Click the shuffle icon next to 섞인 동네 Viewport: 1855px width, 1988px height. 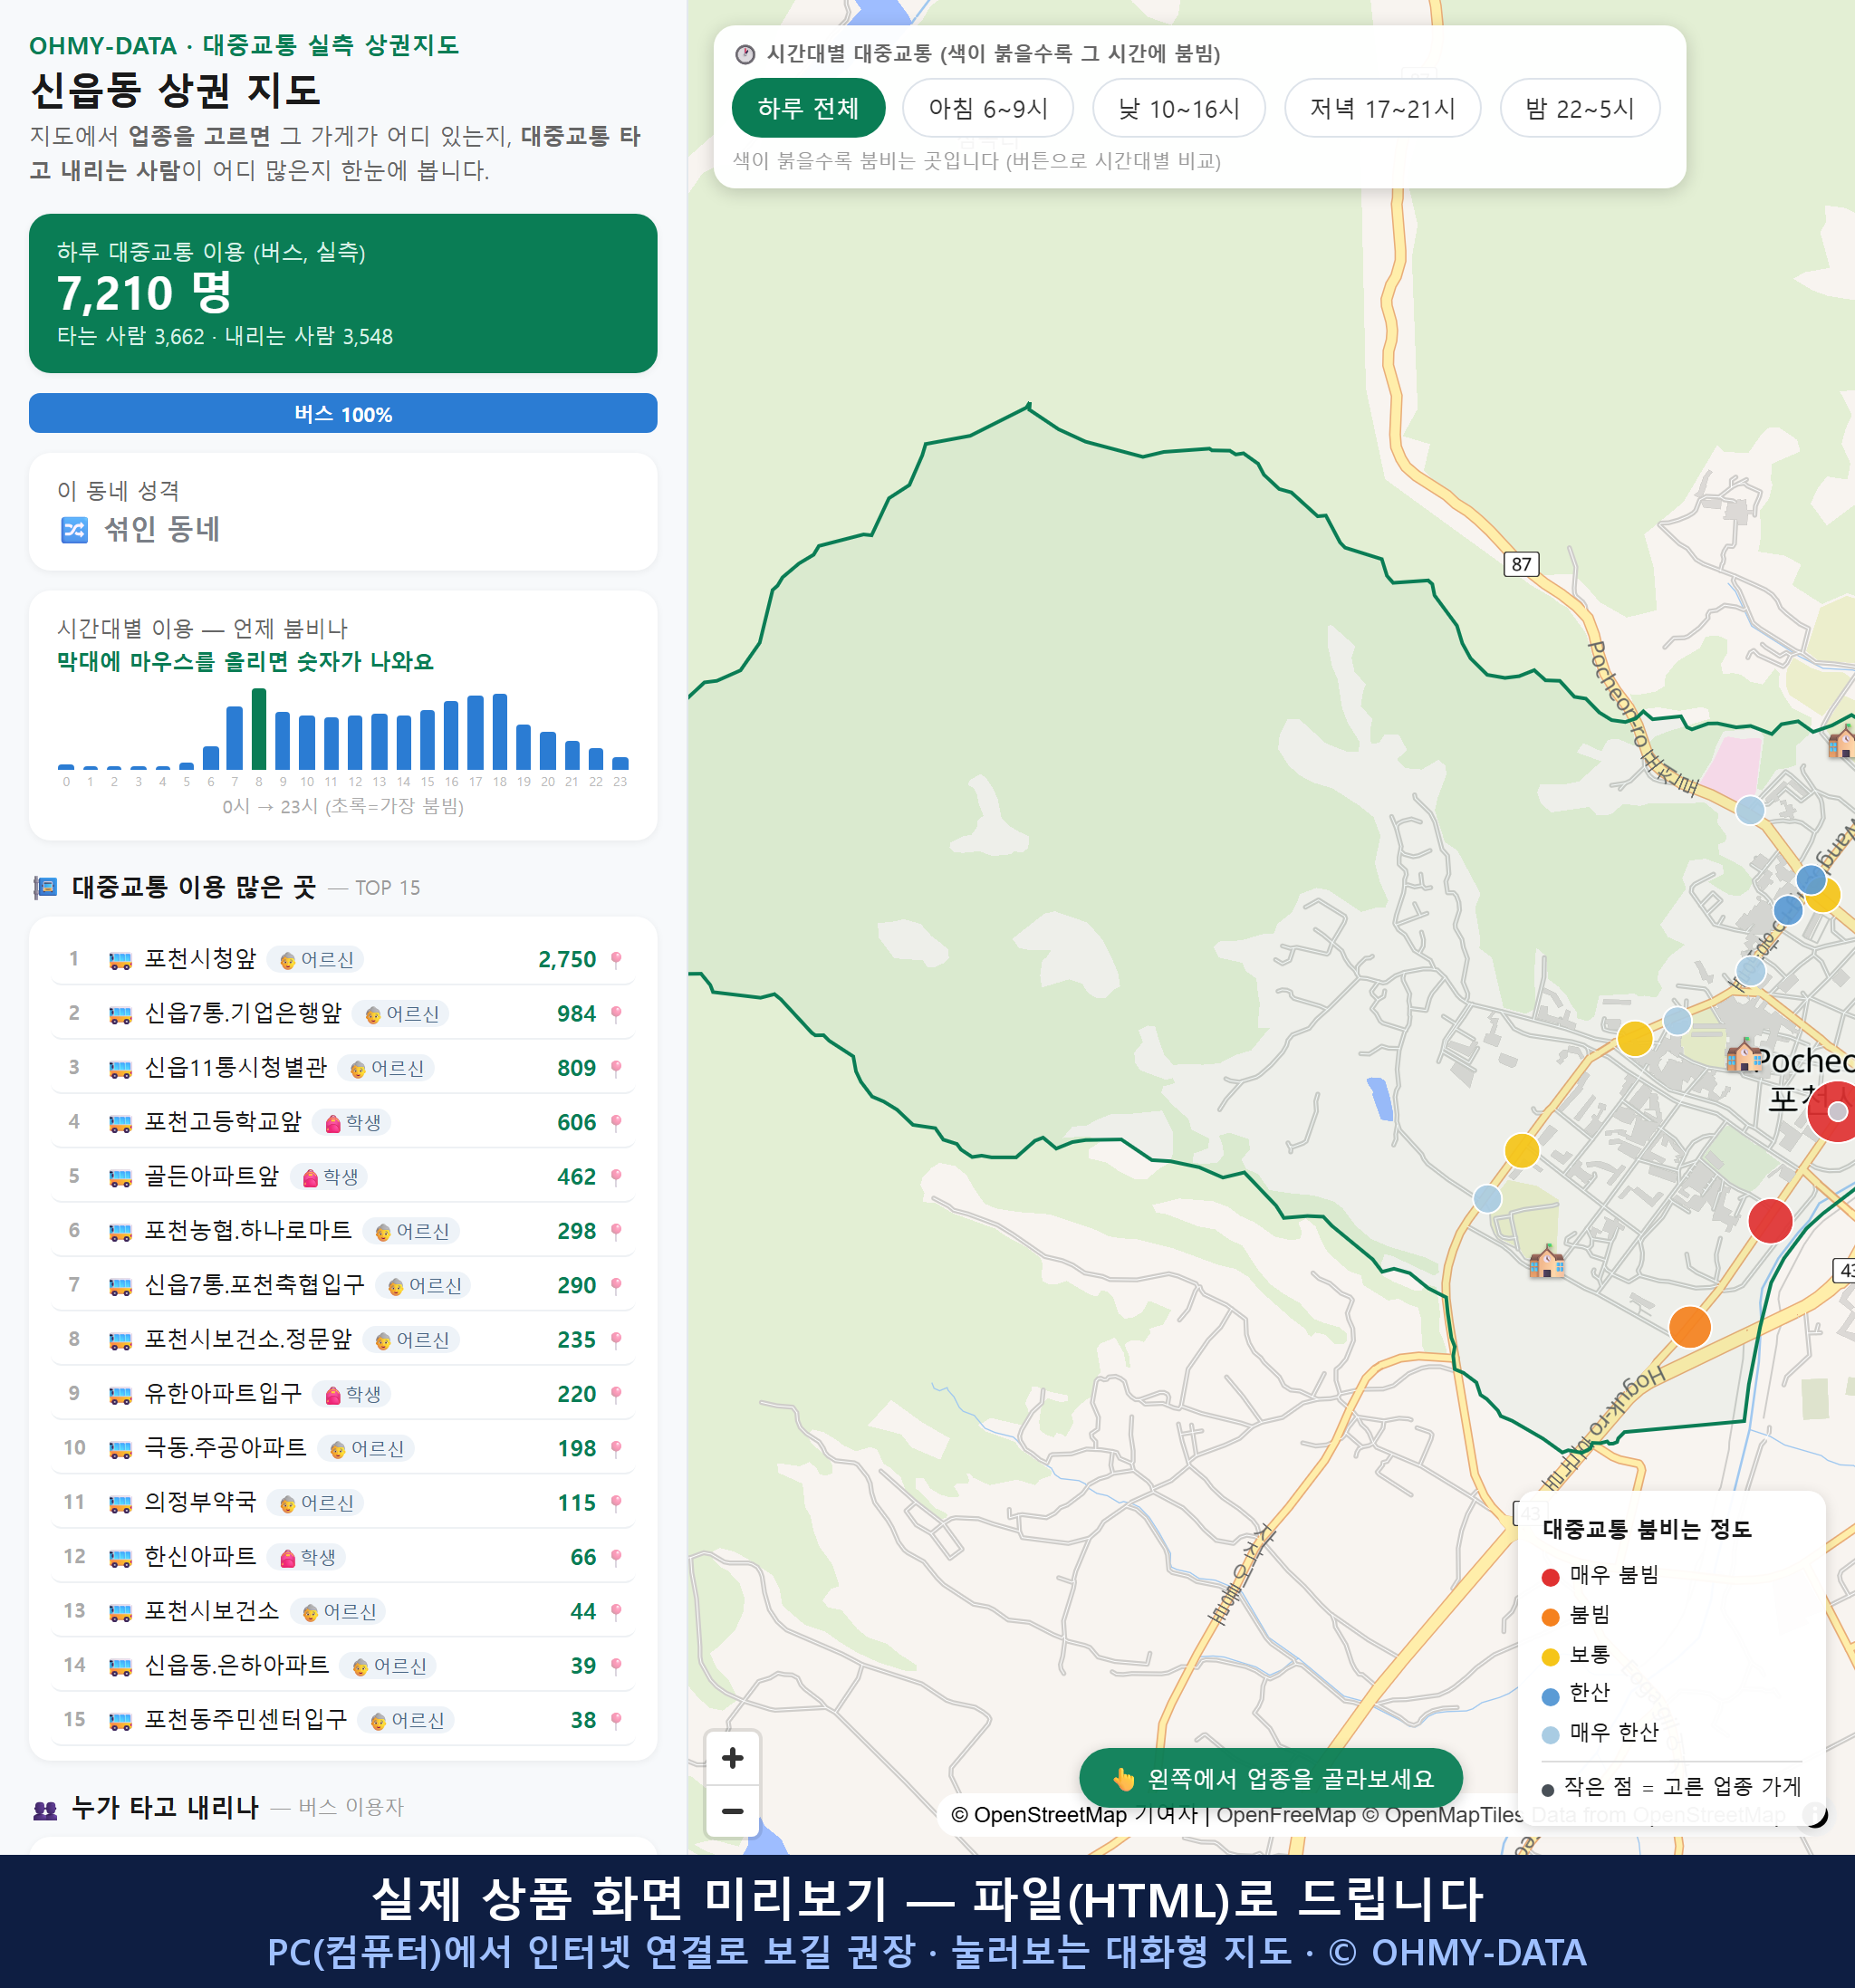tap(75, 529)
